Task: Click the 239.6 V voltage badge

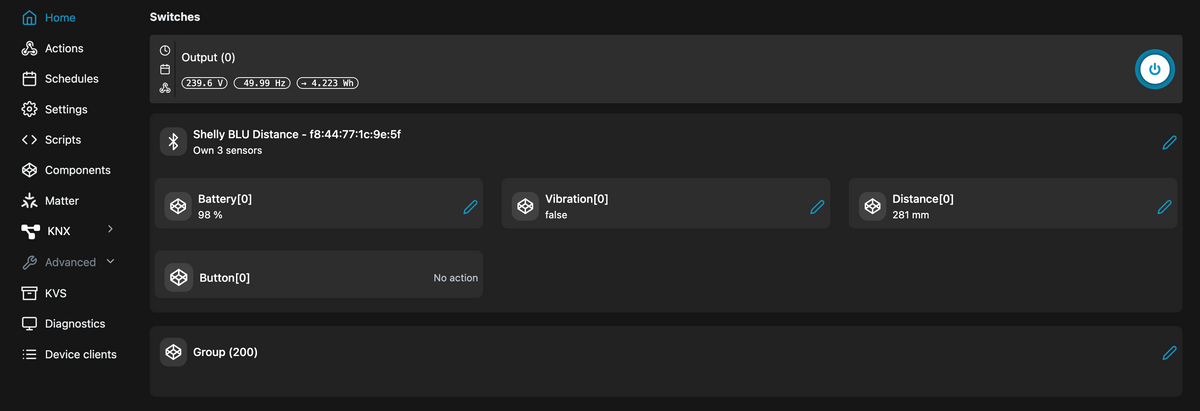Action: [204, 83]
